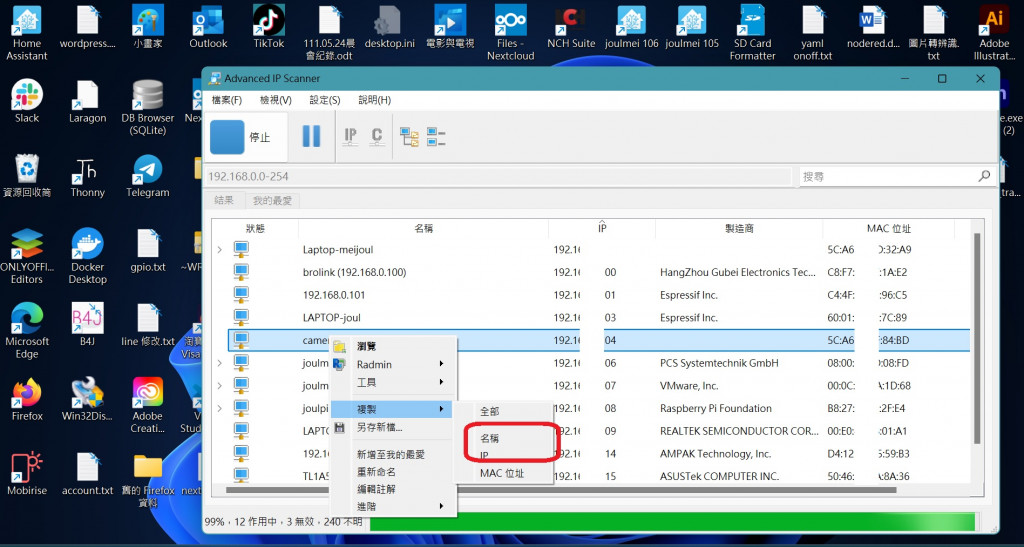Open the Radmin submenu in context menu

(393, 364)
